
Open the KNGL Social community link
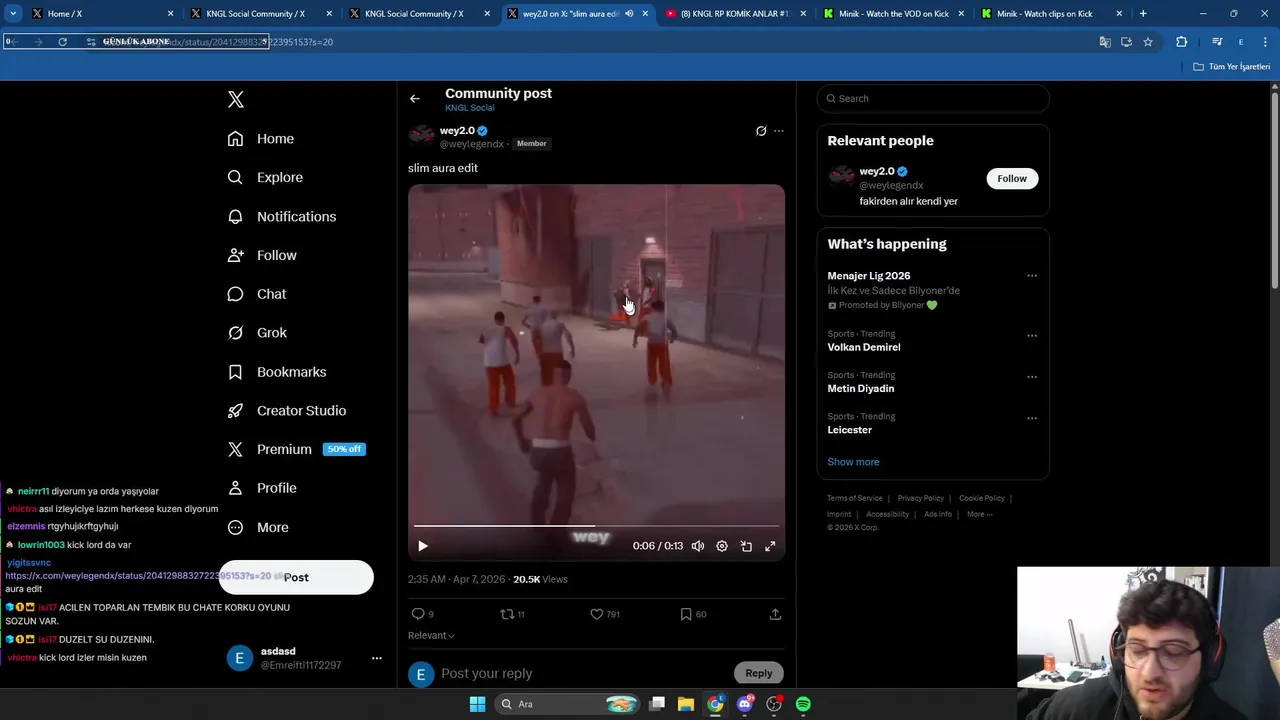tap(470, 108)
